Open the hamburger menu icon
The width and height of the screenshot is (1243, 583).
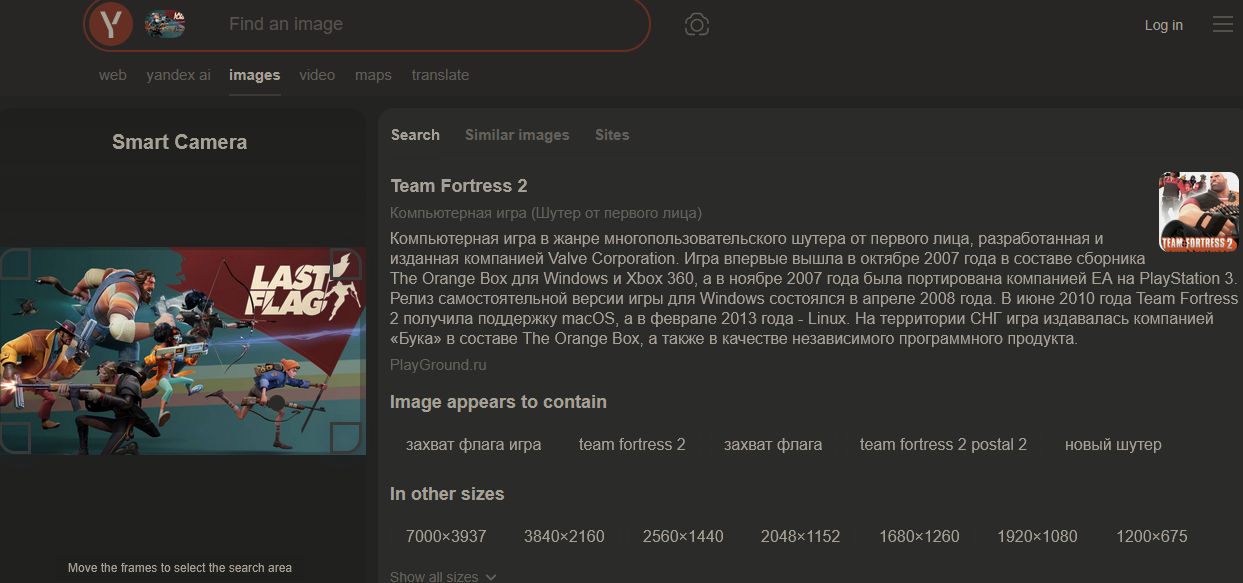[x=1222, y=25]
